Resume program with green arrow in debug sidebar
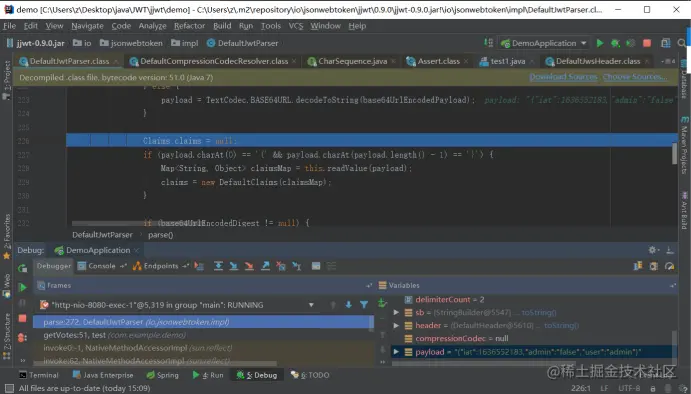Image resolution: width=691 pixels, height=394 pixels. [x=22, y=287]
